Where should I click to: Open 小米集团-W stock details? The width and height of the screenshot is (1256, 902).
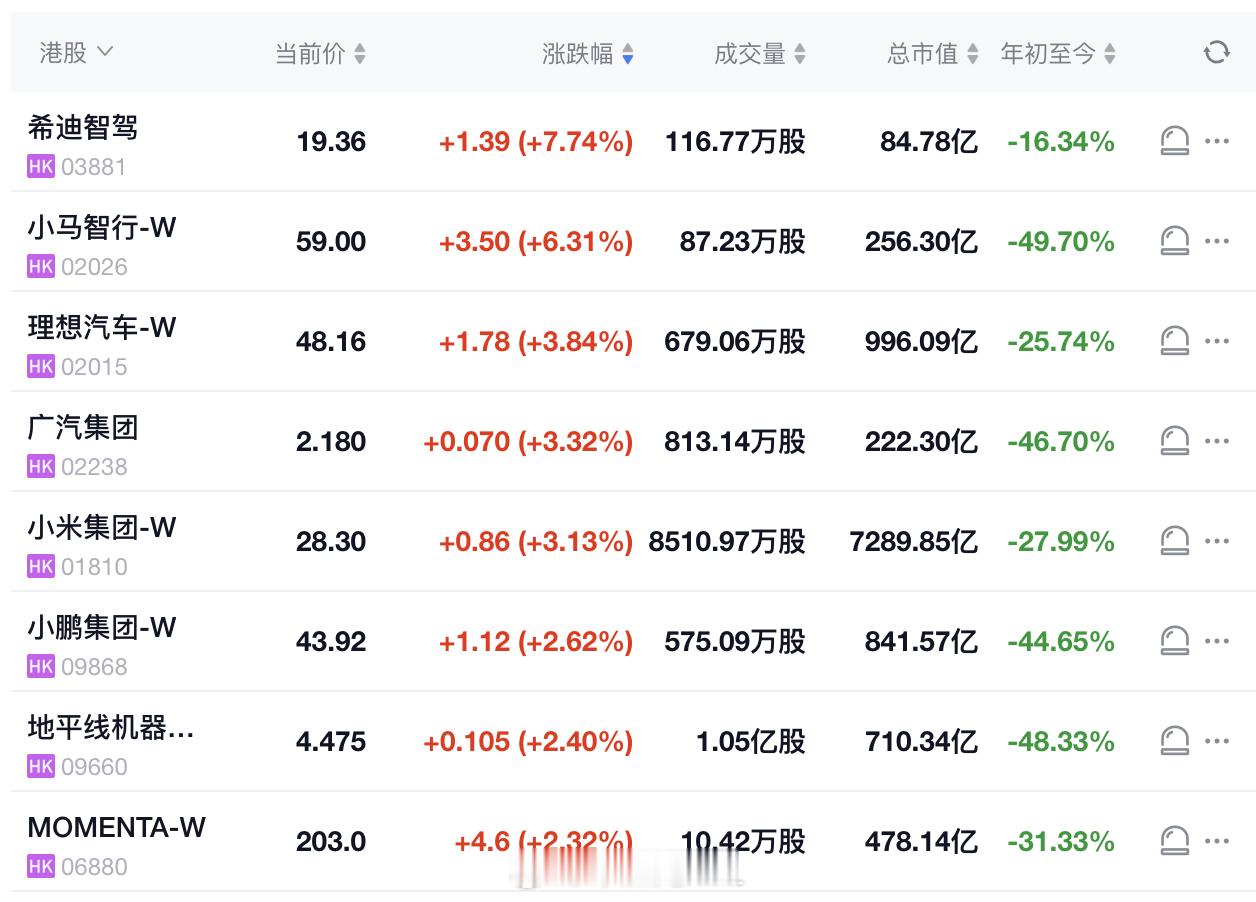pyautogui.click(x=102, y=527)
